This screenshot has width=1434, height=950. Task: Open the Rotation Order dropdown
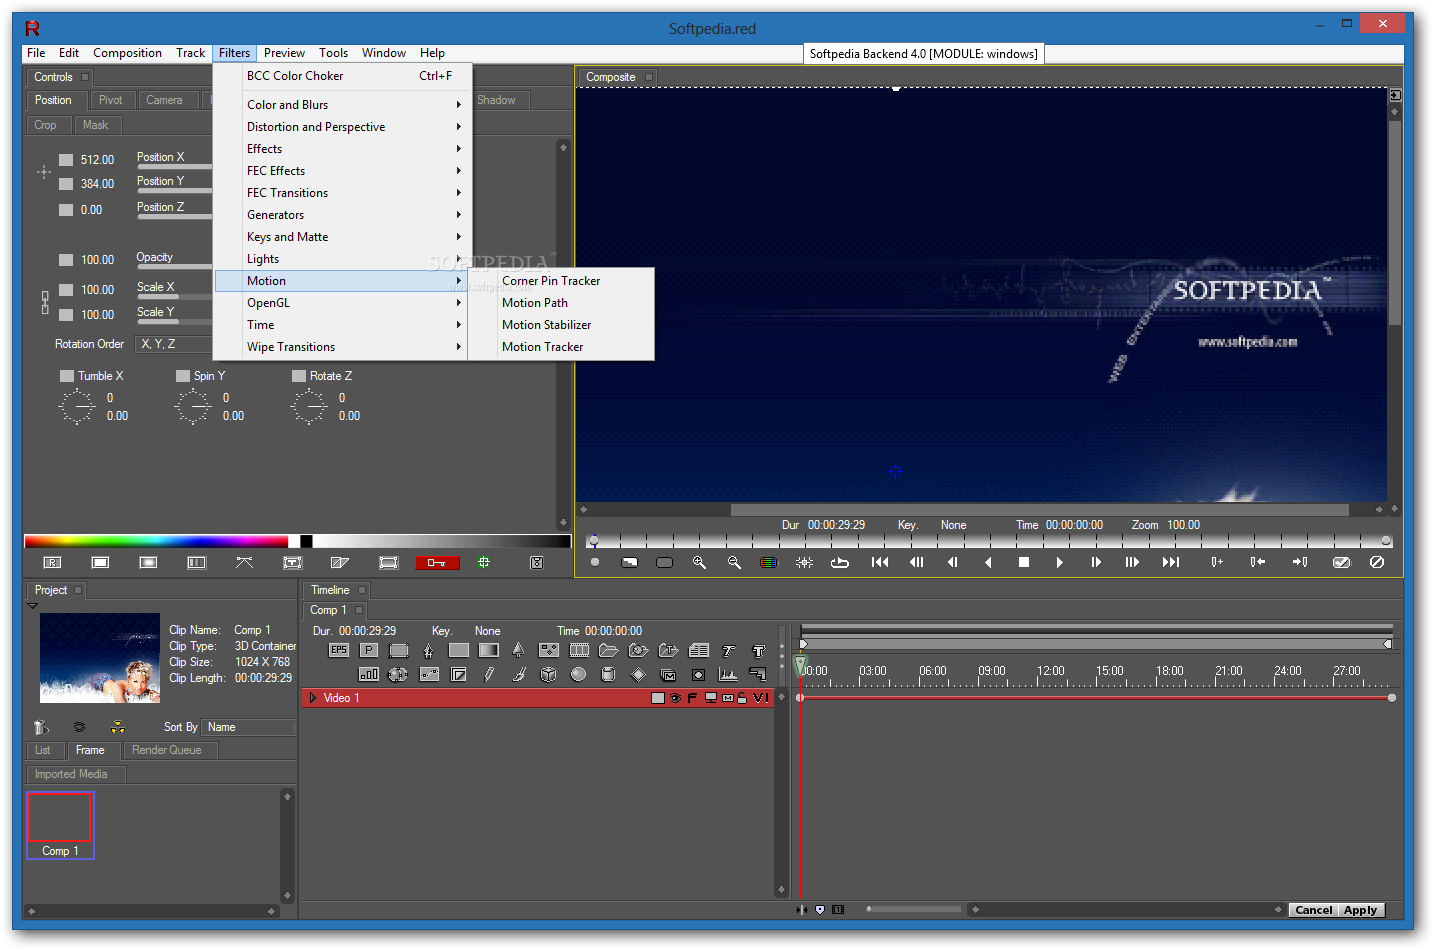coord(174,344)
